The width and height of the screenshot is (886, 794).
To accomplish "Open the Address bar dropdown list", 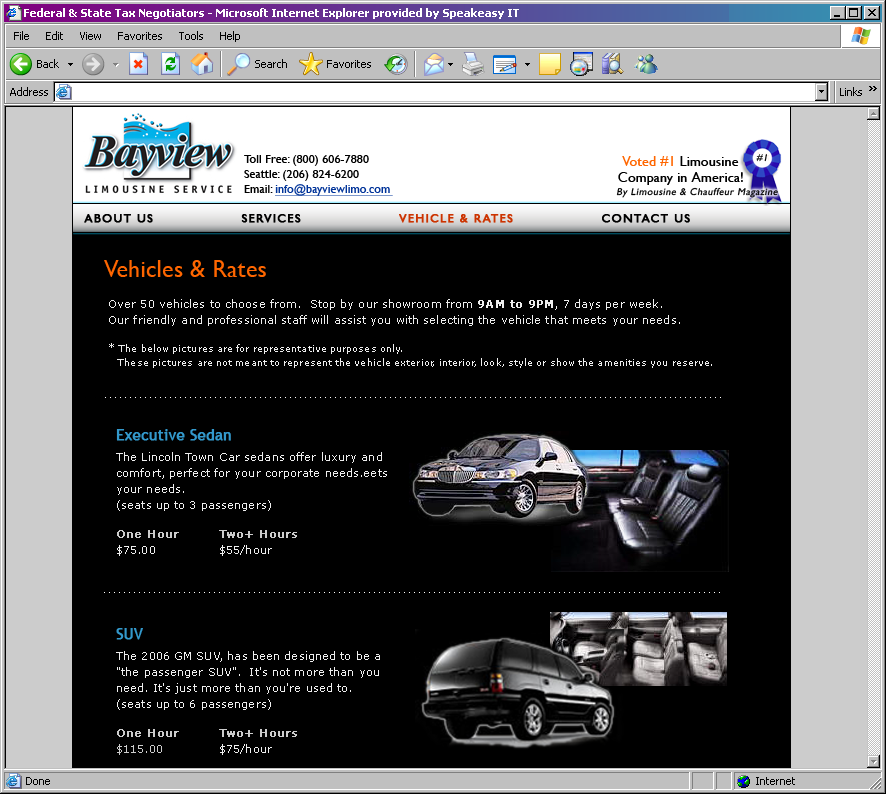I will click(x=822, y=92).
